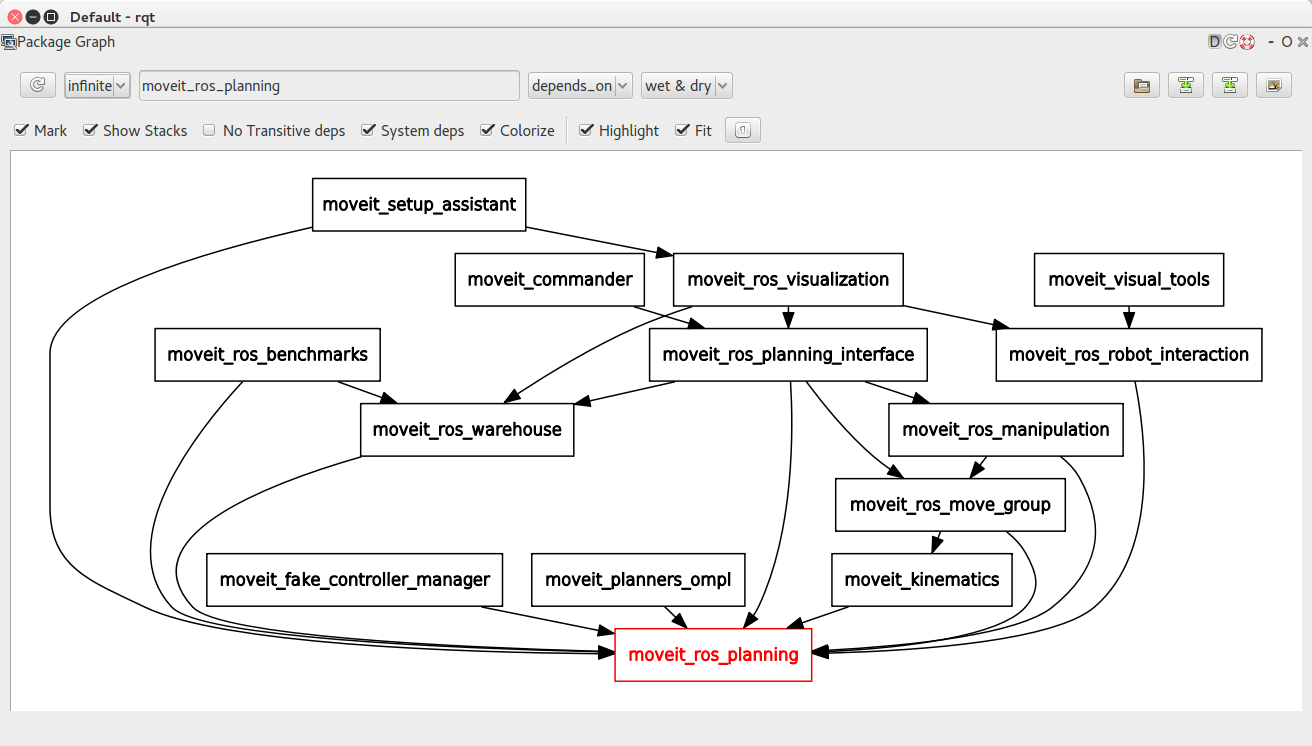The width and height of the screenshot is (1312, 746).
Task: Save graph as image icon
Action: coord(1273,86)
